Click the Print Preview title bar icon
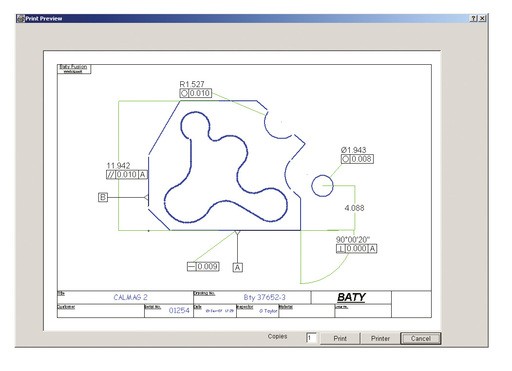 (x=21, y=19)
